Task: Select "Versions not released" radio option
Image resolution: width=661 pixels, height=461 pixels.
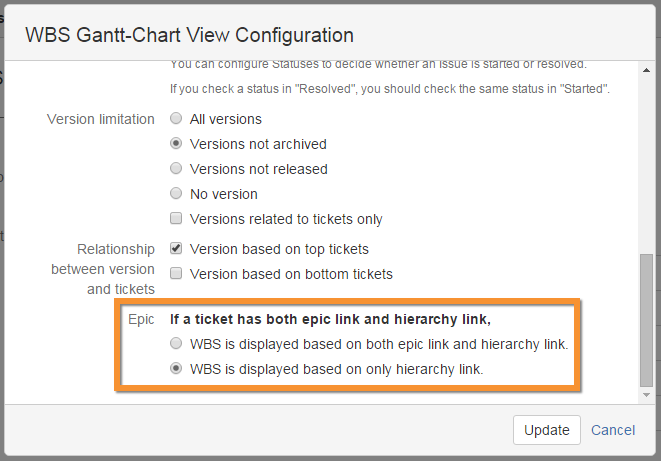Action: click(x=176, y=169)
